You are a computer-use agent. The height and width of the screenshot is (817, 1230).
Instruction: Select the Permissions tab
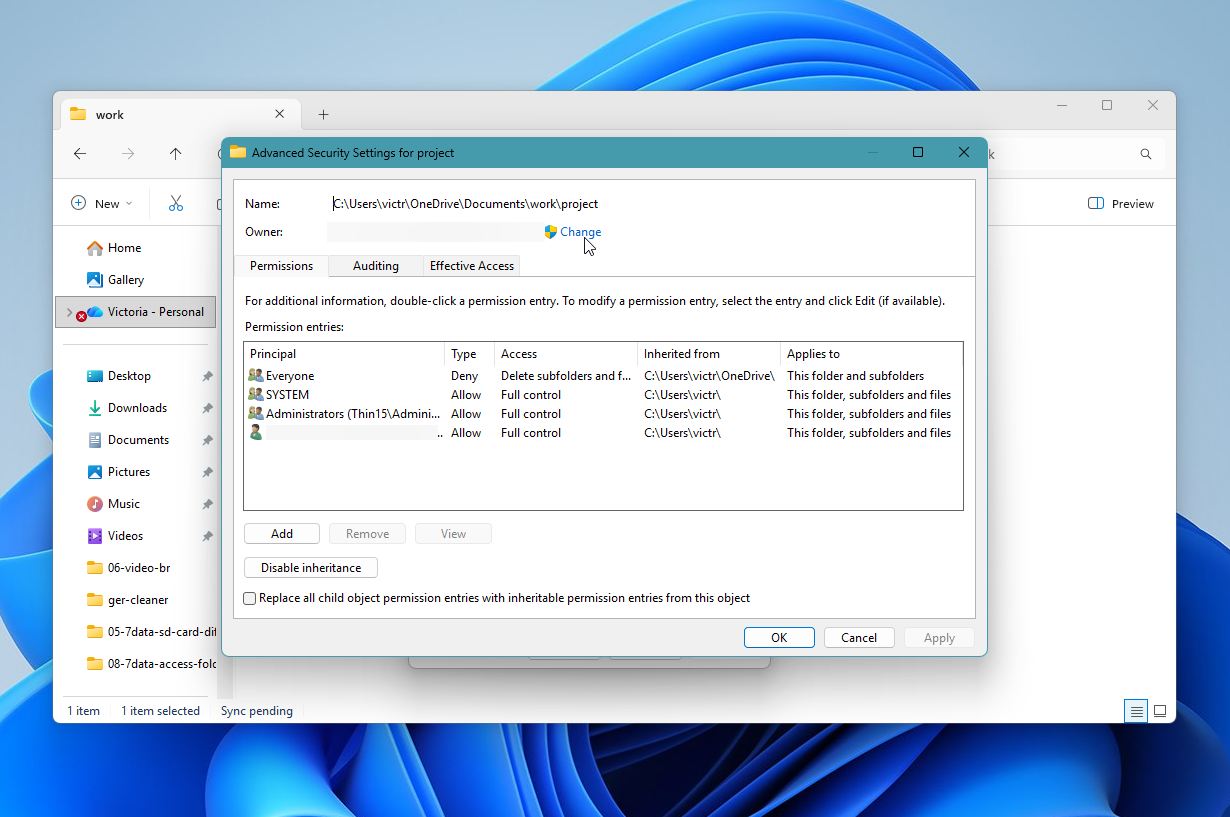281,266
